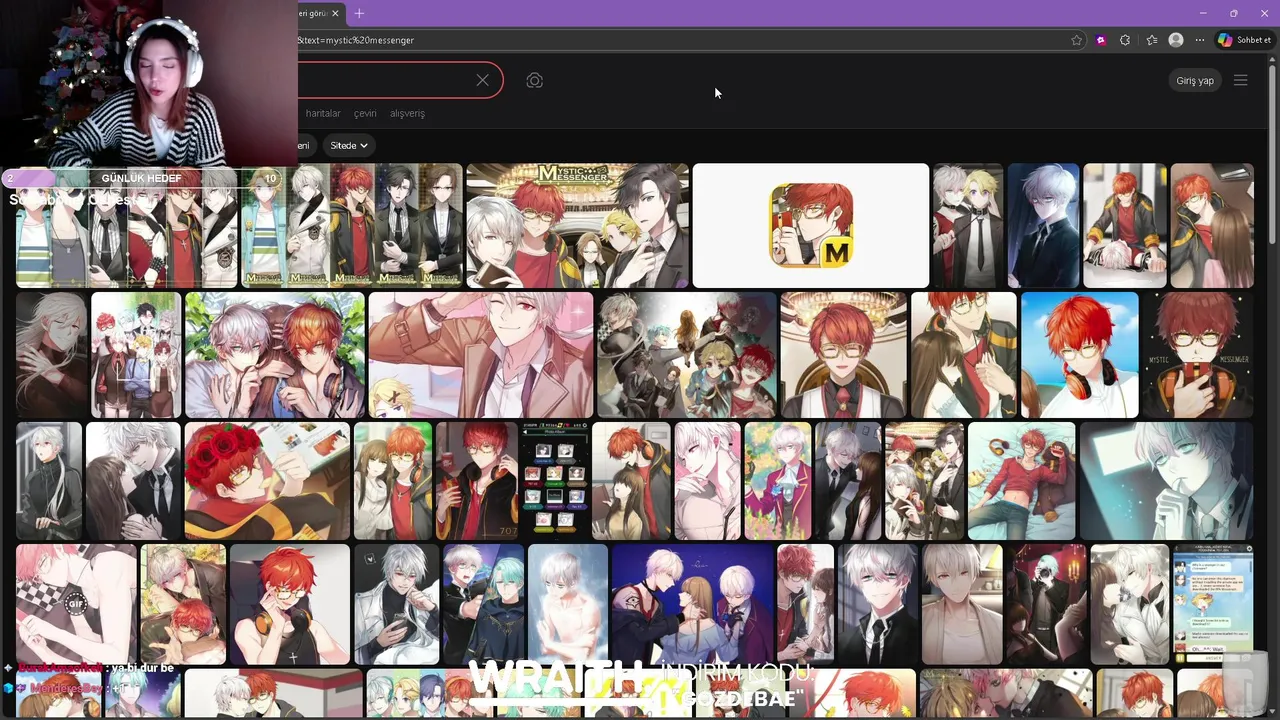1280x720 pixels.
Task: Click the address bar URL text
Action: pos(356,40)
